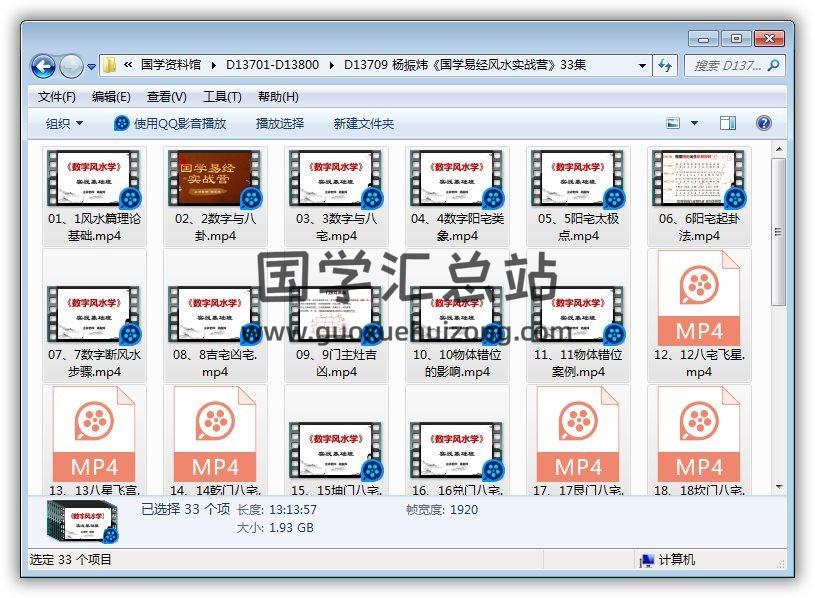The width and height of the screenshot is (815, 598).
Task: Open the 组织 dropdown menu
Action: click(x=64, y=123)
